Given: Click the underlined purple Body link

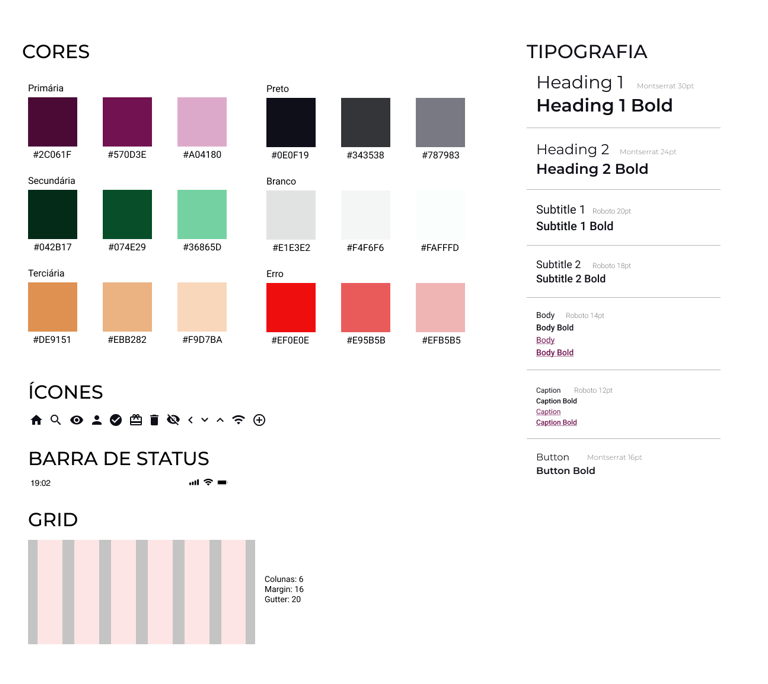Looking at the screenshot, I should pyautogui.click(x=545, y=340).
